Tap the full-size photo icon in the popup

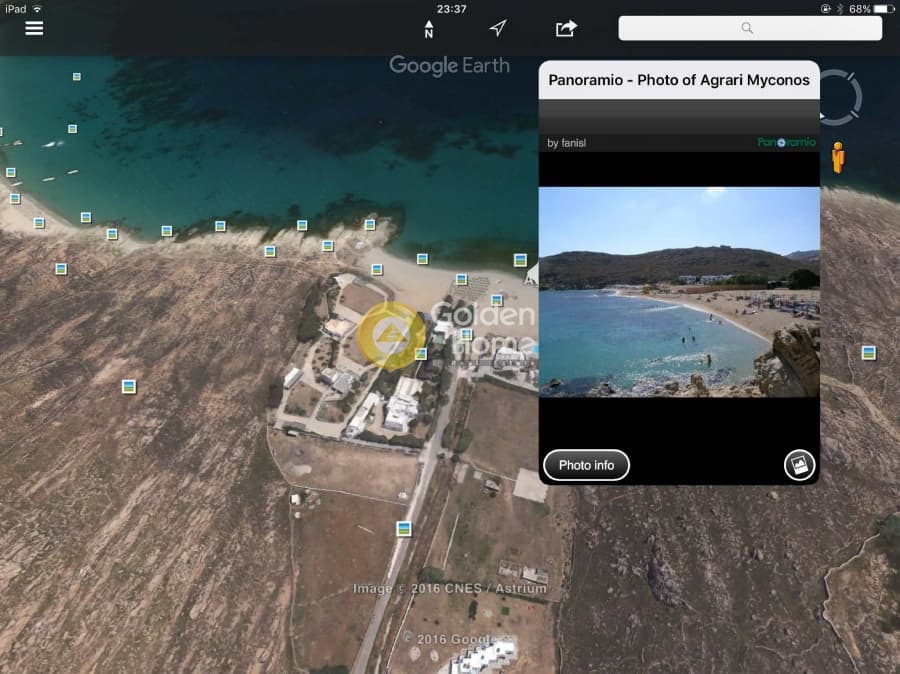click(799, 464)
